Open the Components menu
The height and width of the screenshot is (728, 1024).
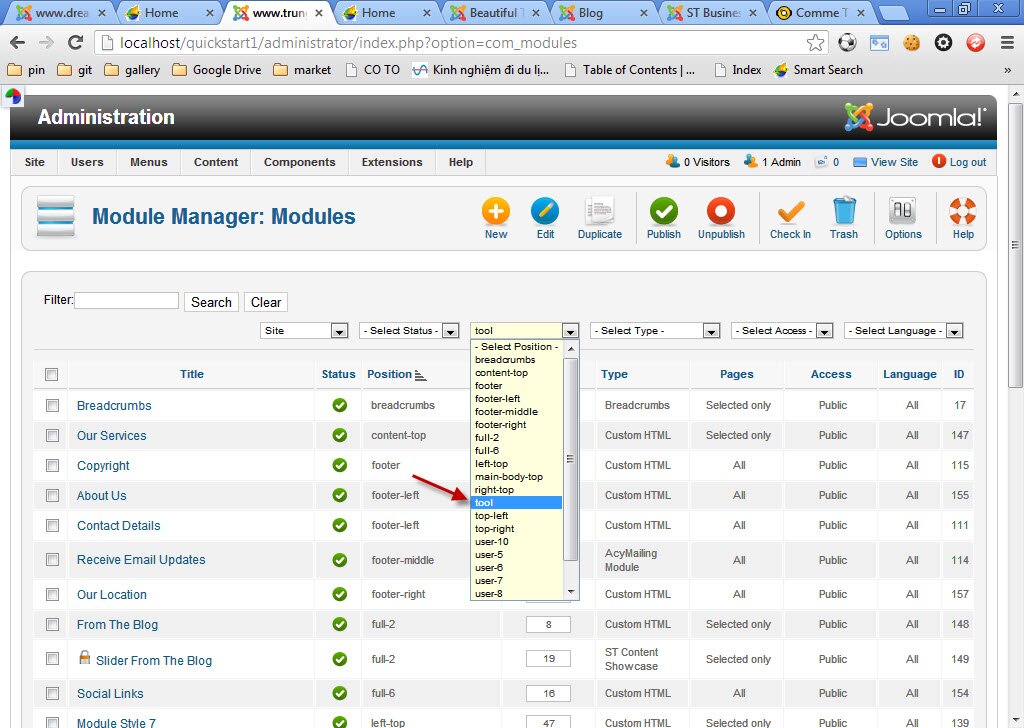point(299,162)
